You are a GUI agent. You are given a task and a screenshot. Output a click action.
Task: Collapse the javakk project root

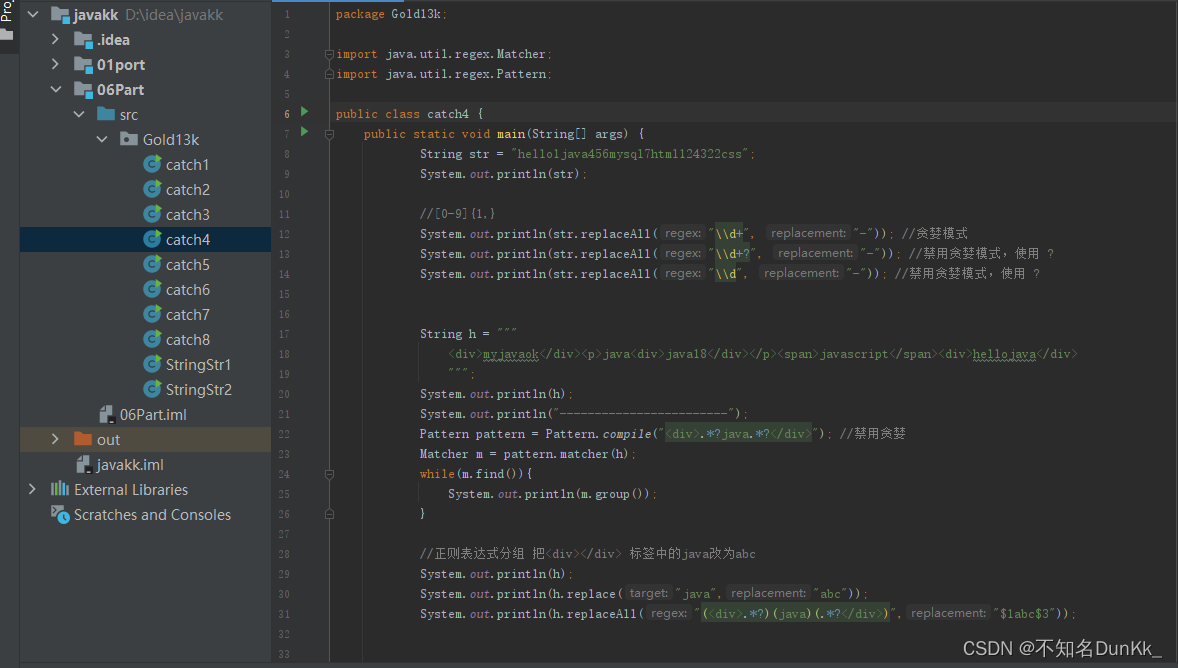point(33,14)
